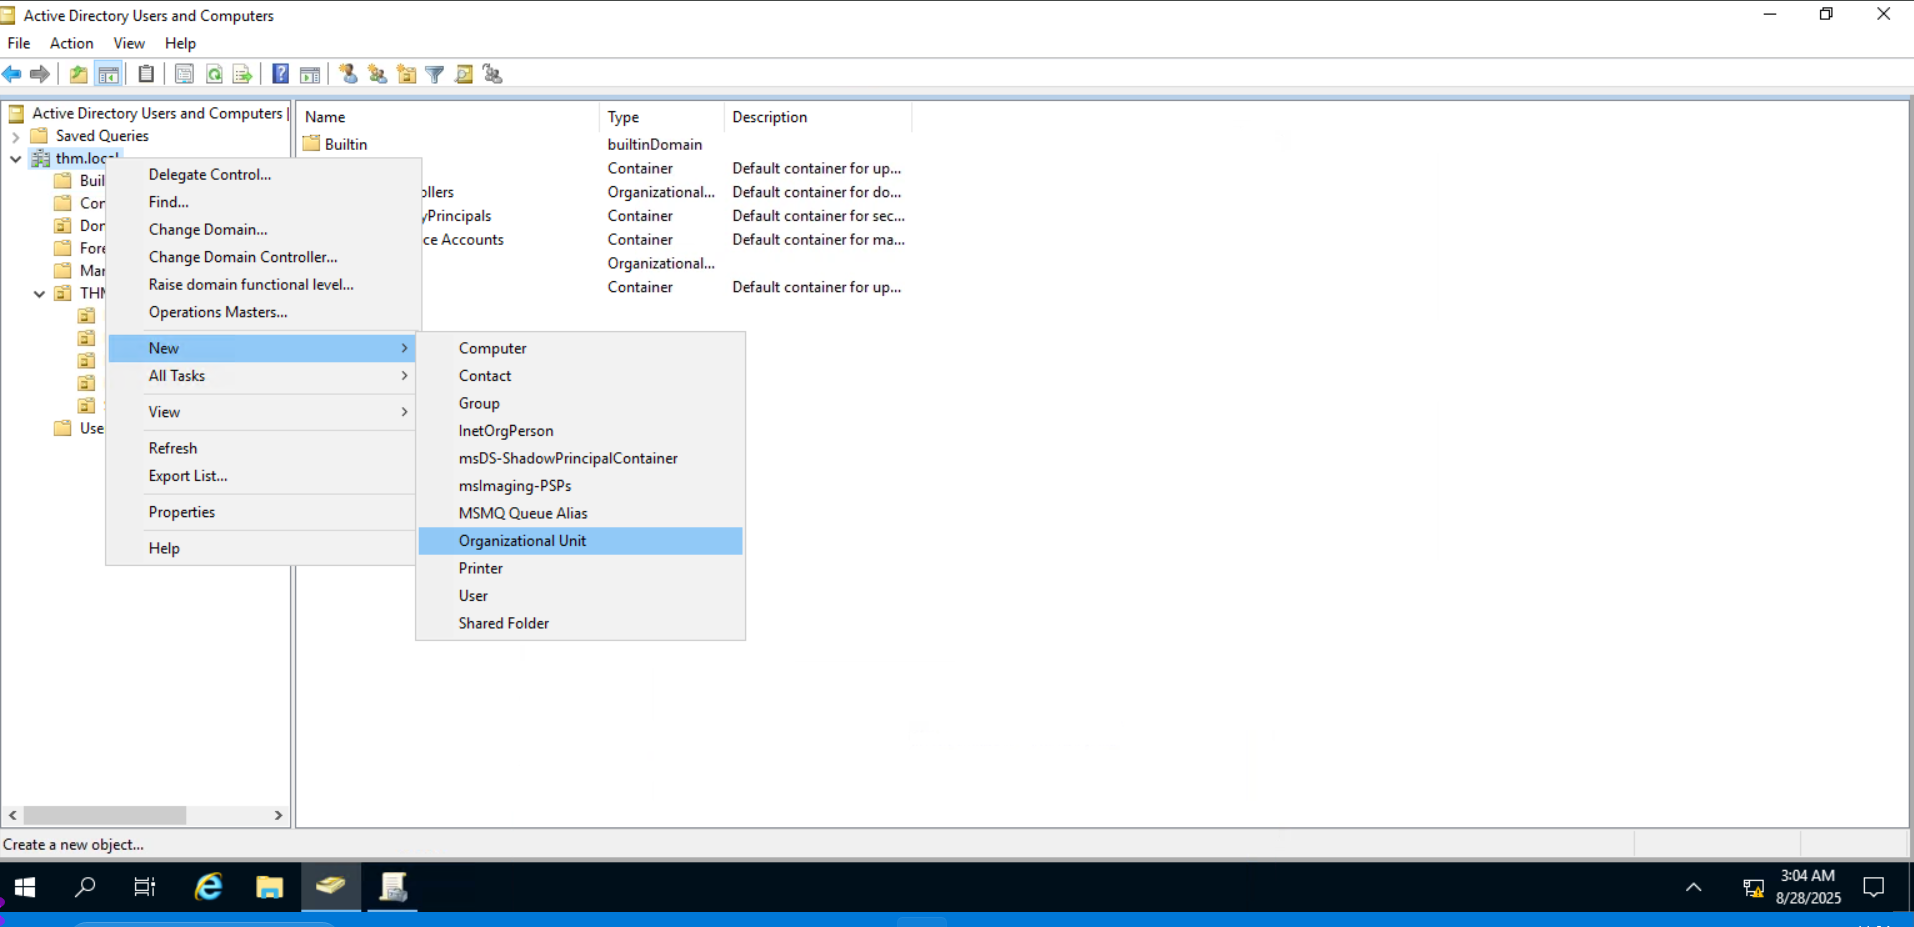Choose Find... from context menu
This screenshot has width=1914, height=927.
pyautogui.click(x=261, y=202)
